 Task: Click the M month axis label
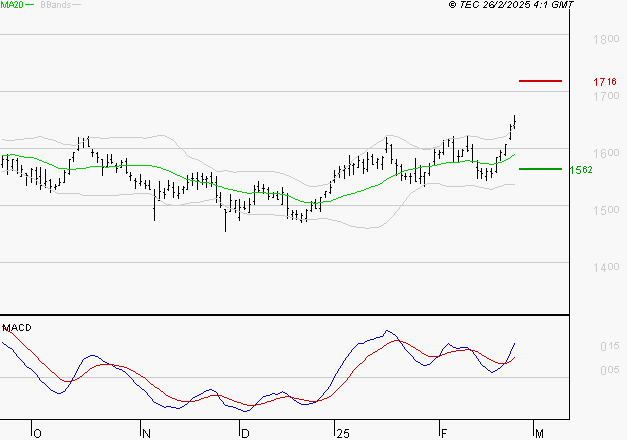pos(539,434)
